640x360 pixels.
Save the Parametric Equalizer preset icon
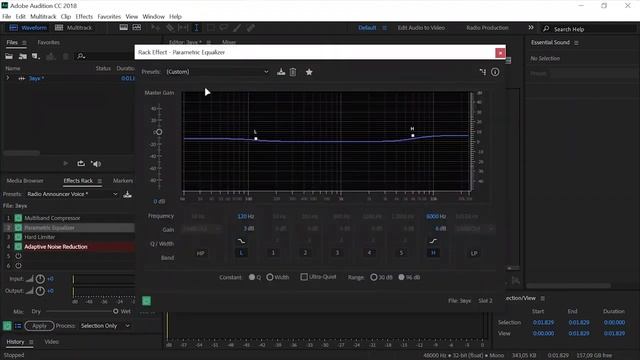click(x=281, y=72)
